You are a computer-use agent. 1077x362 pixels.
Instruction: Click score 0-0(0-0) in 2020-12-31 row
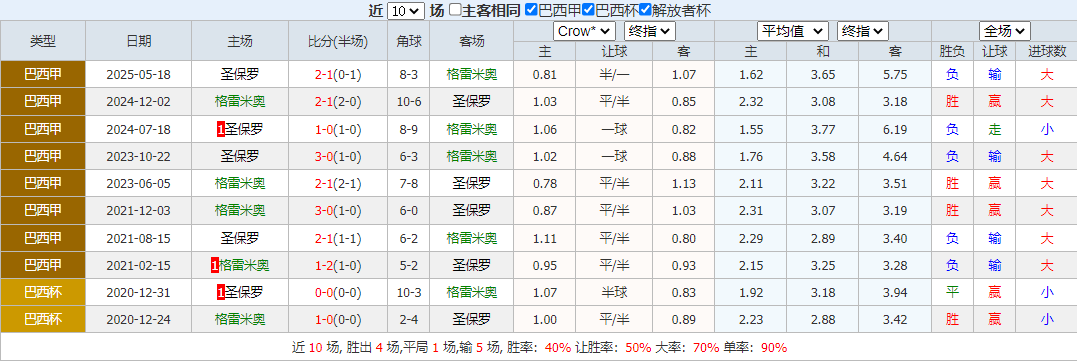point(338,293)
